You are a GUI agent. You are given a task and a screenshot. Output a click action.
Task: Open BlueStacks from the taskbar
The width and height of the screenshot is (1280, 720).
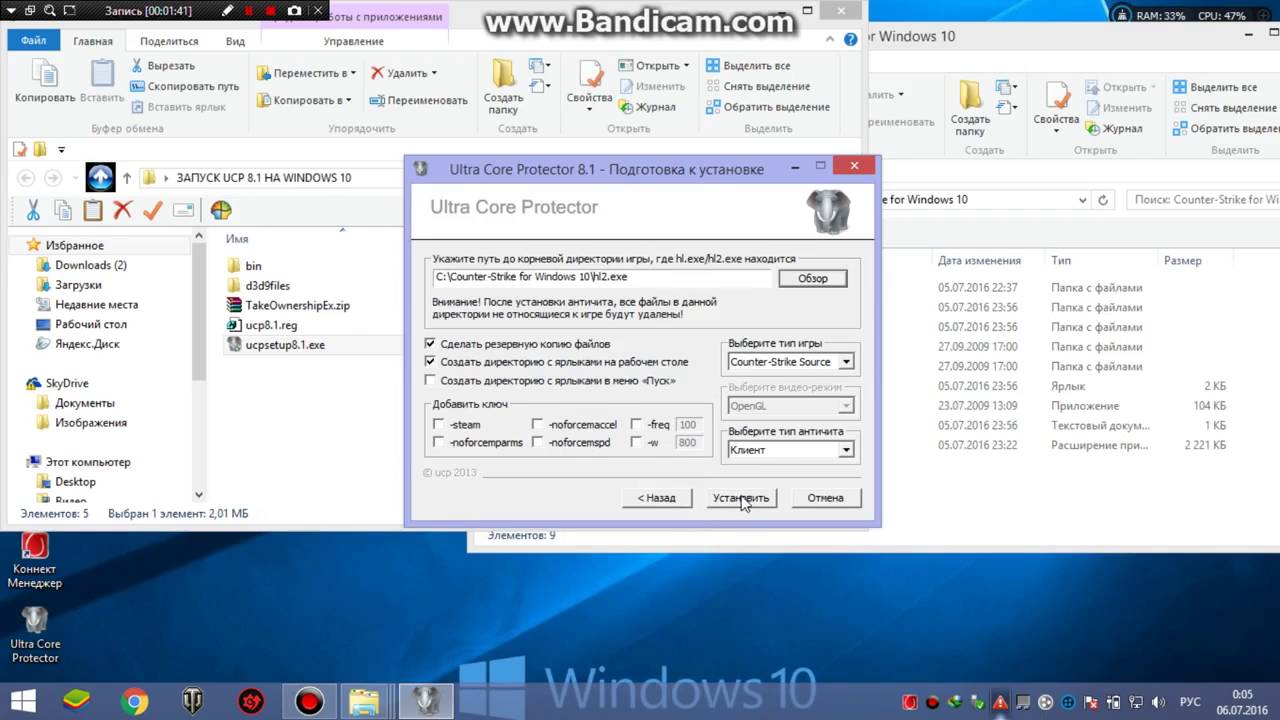(x=76, y=702)
